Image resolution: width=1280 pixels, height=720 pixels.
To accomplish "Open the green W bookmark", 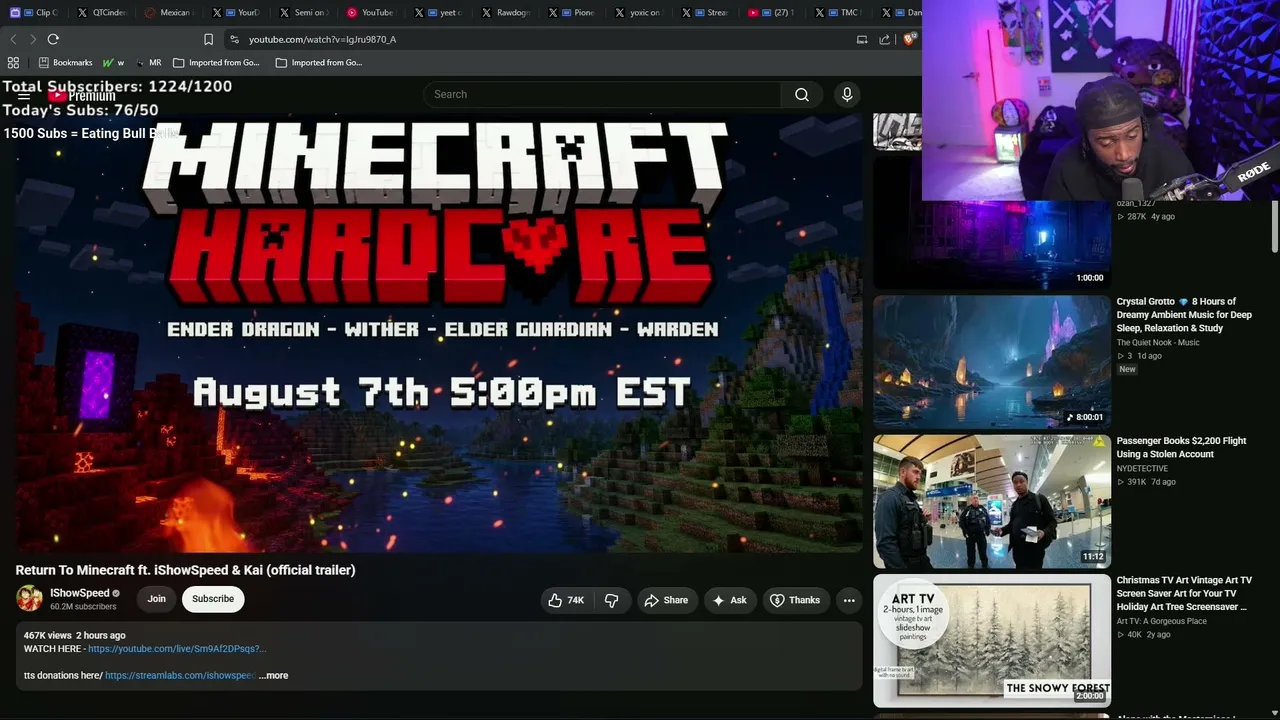I will tap(113, 62).
